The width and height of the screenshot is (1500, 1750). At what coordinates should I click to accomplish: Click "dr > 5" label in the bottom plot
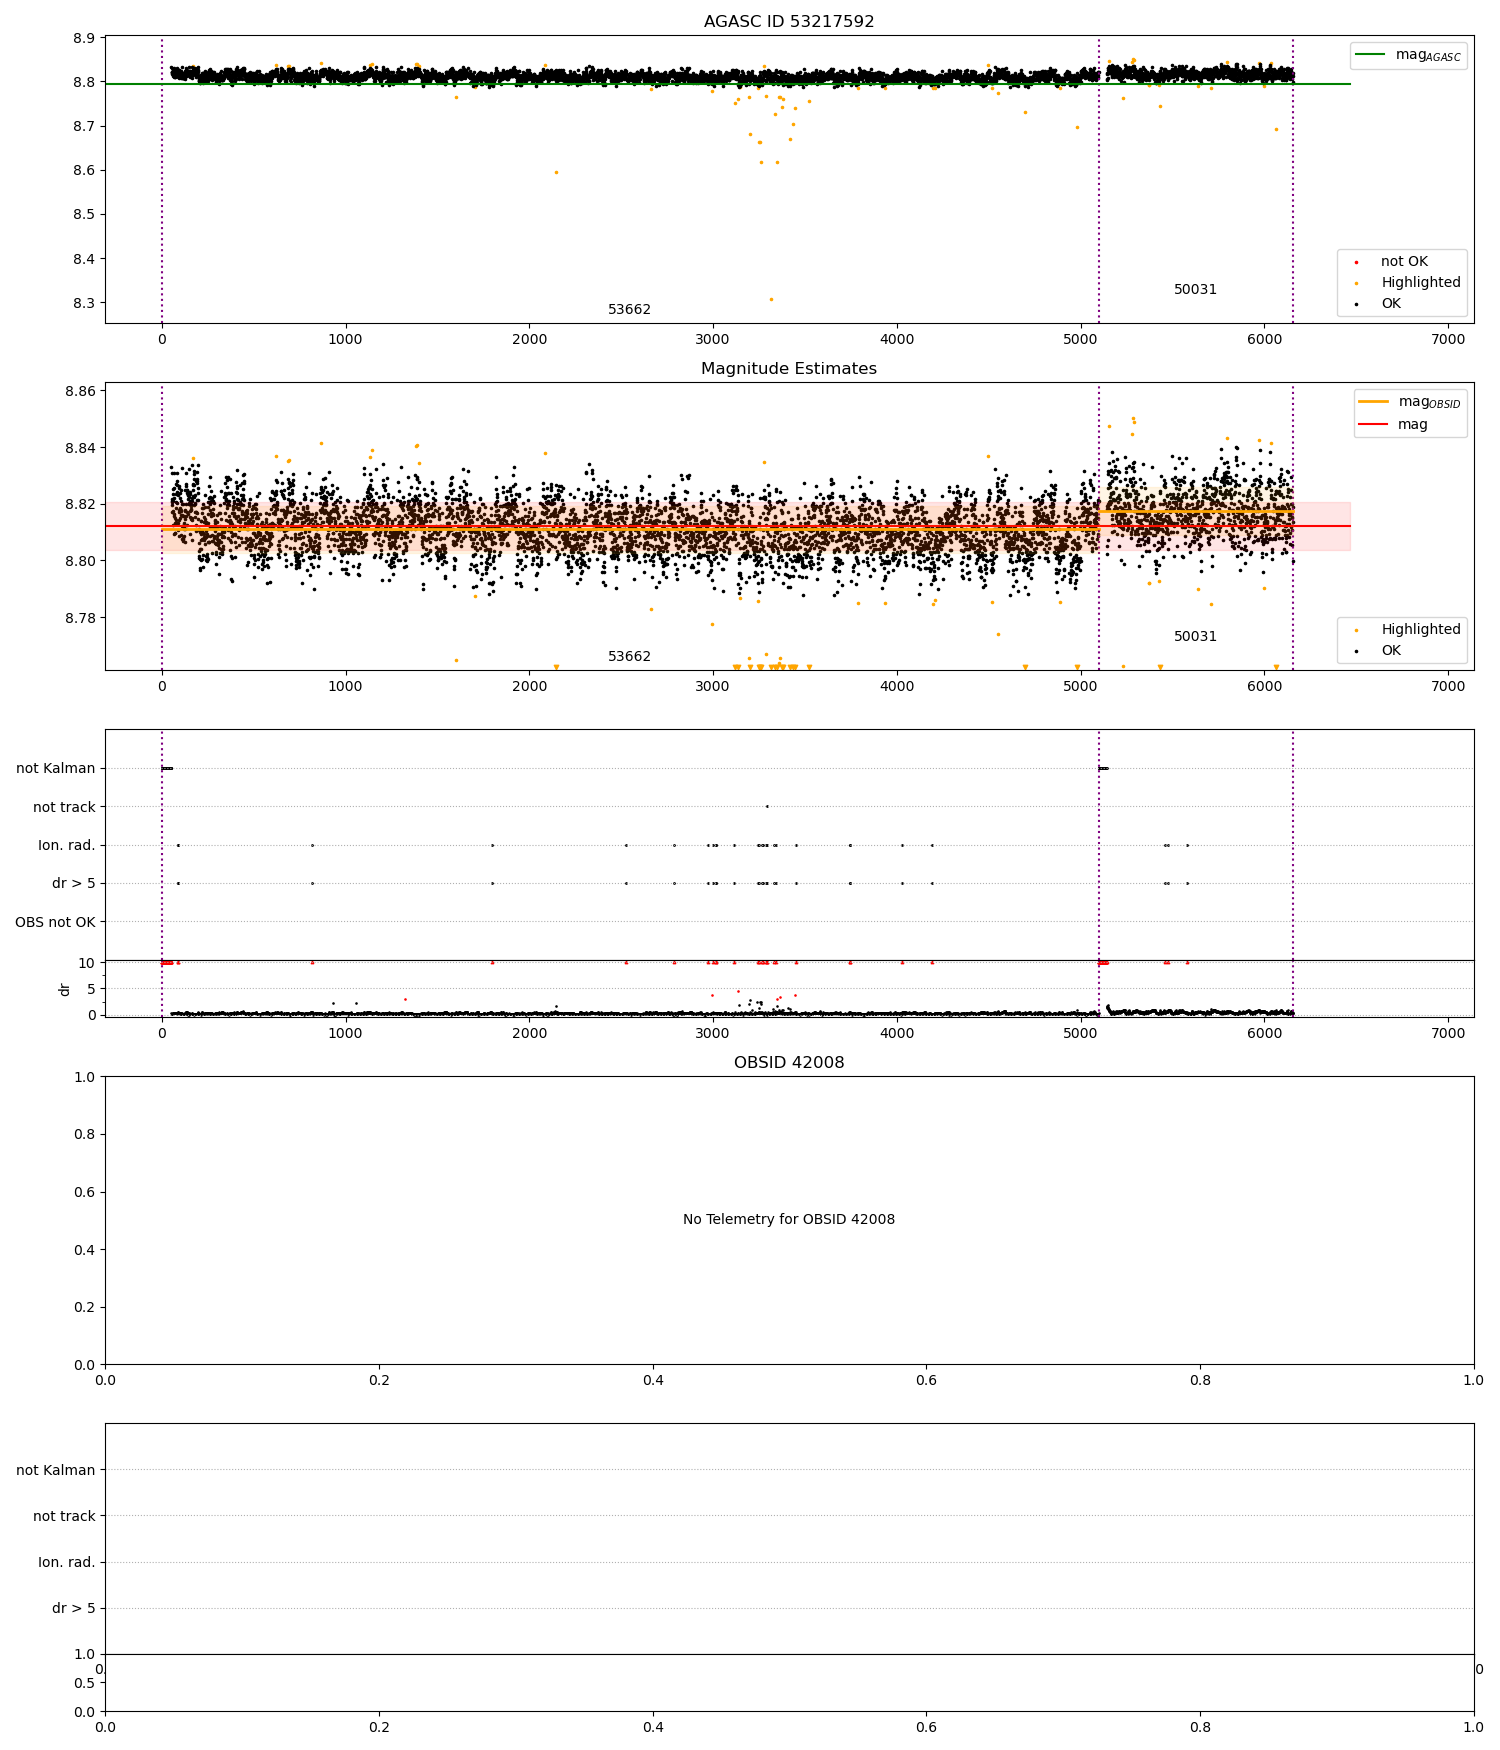74,1608
